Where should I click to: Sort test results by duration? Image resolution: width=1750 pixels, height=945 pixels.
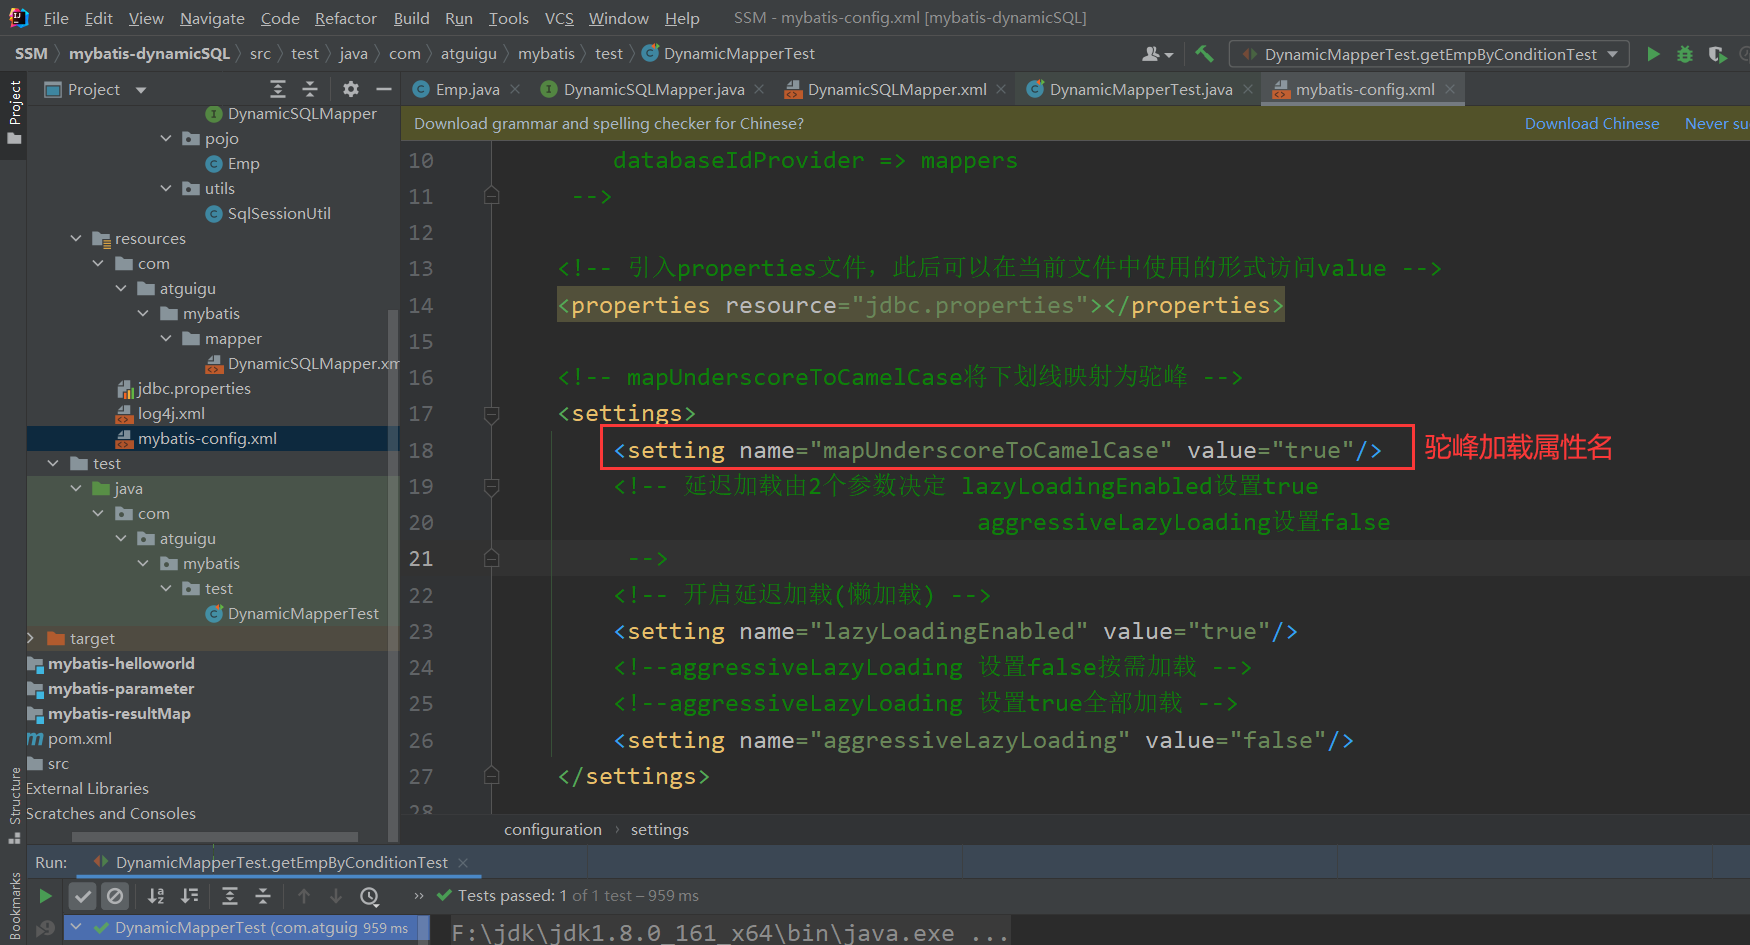pyautogui.click(x=189, y=896)
